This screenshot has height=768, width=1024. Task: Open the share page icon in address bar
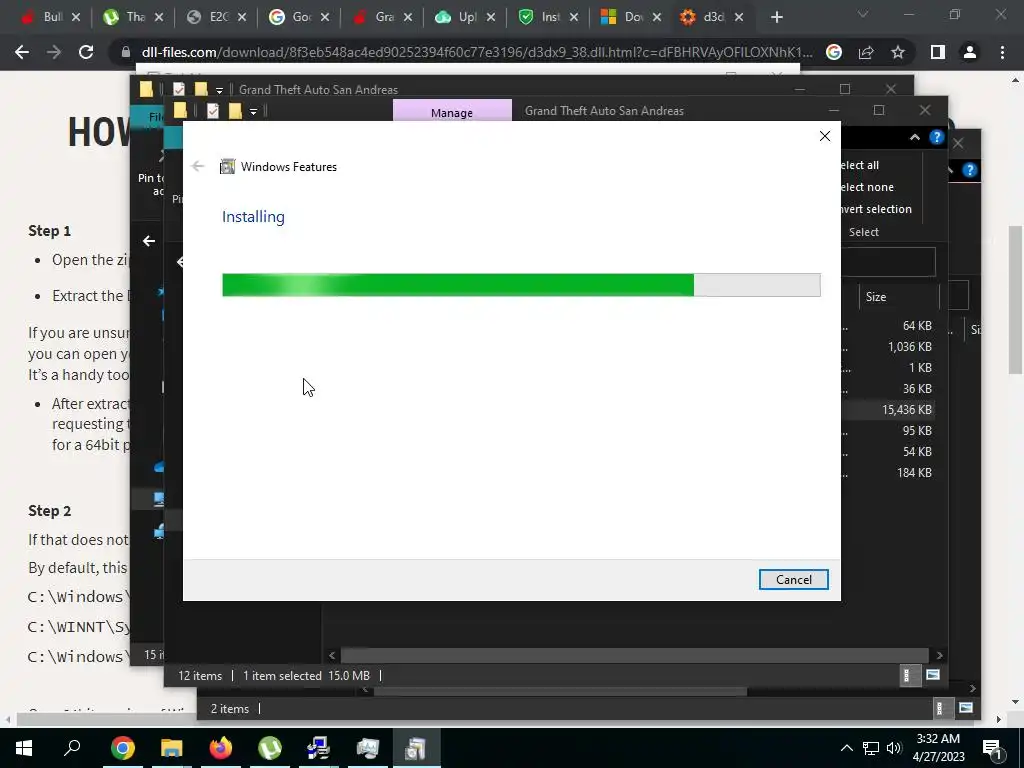pyautogui.click(x=866, y=52)
